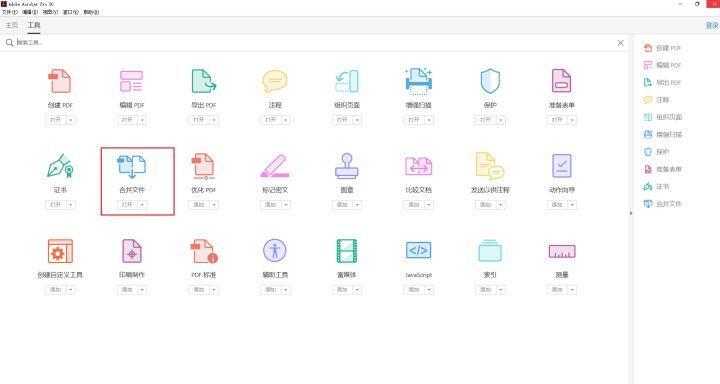Open 注释 shortcut in right sidebar

(x=657, y=100)
